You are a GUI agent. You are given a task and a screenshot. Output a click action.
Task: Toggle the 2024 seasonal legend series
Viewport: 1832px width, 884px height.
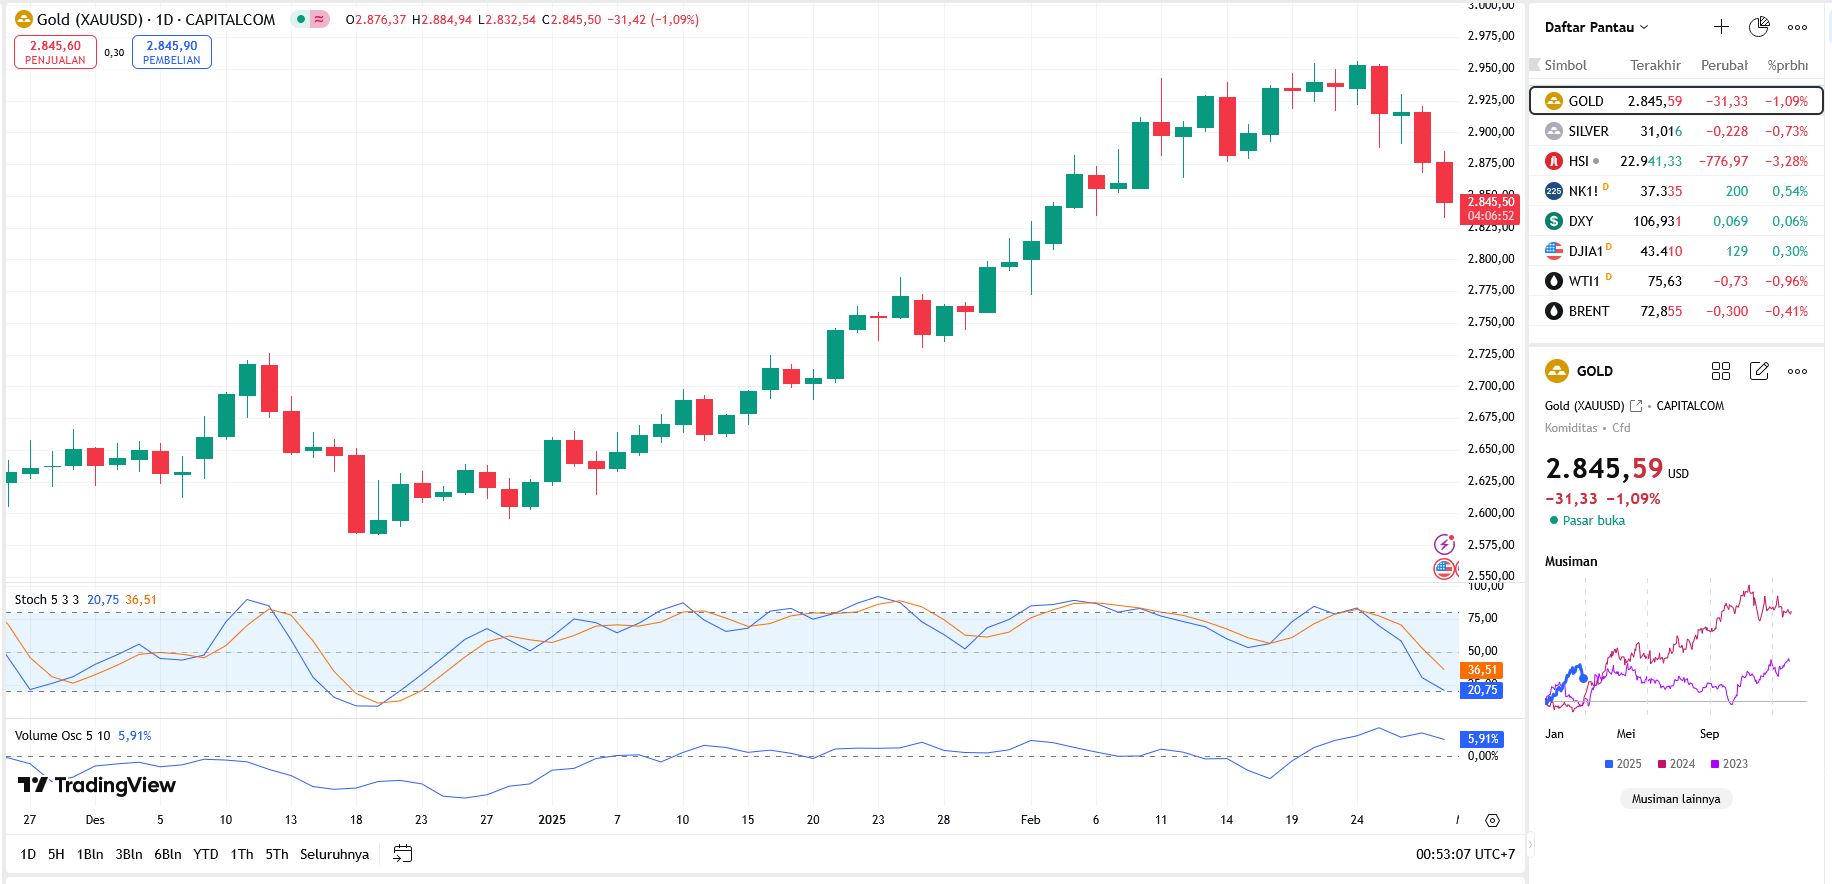click(x=1676, y=764)
